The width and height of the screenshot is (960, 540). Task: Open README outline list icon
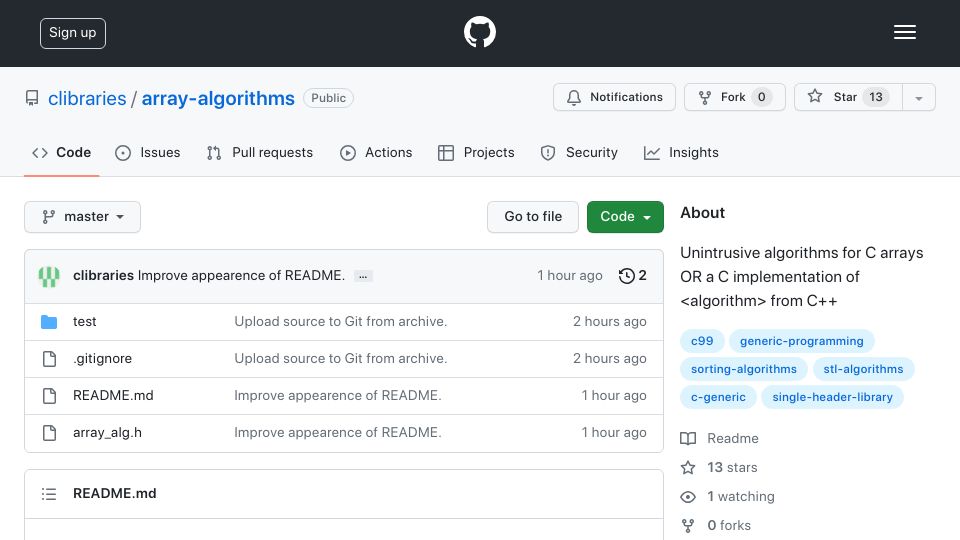pos(49,494)
